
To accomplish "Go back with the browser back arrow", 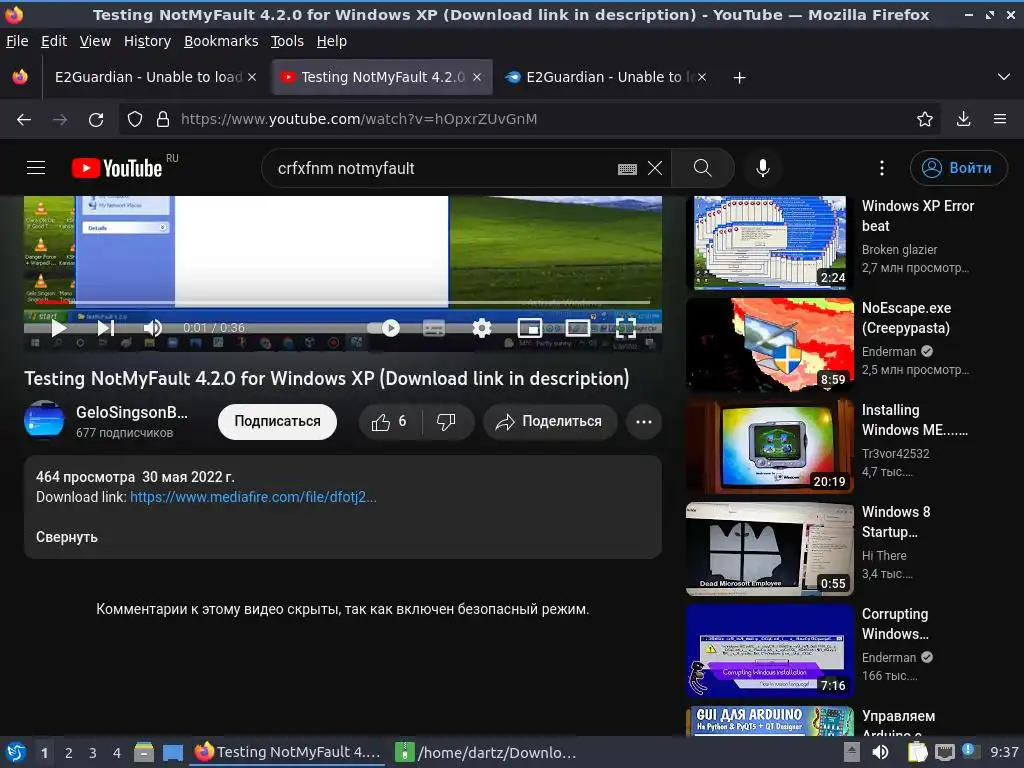I will point(24,120).
